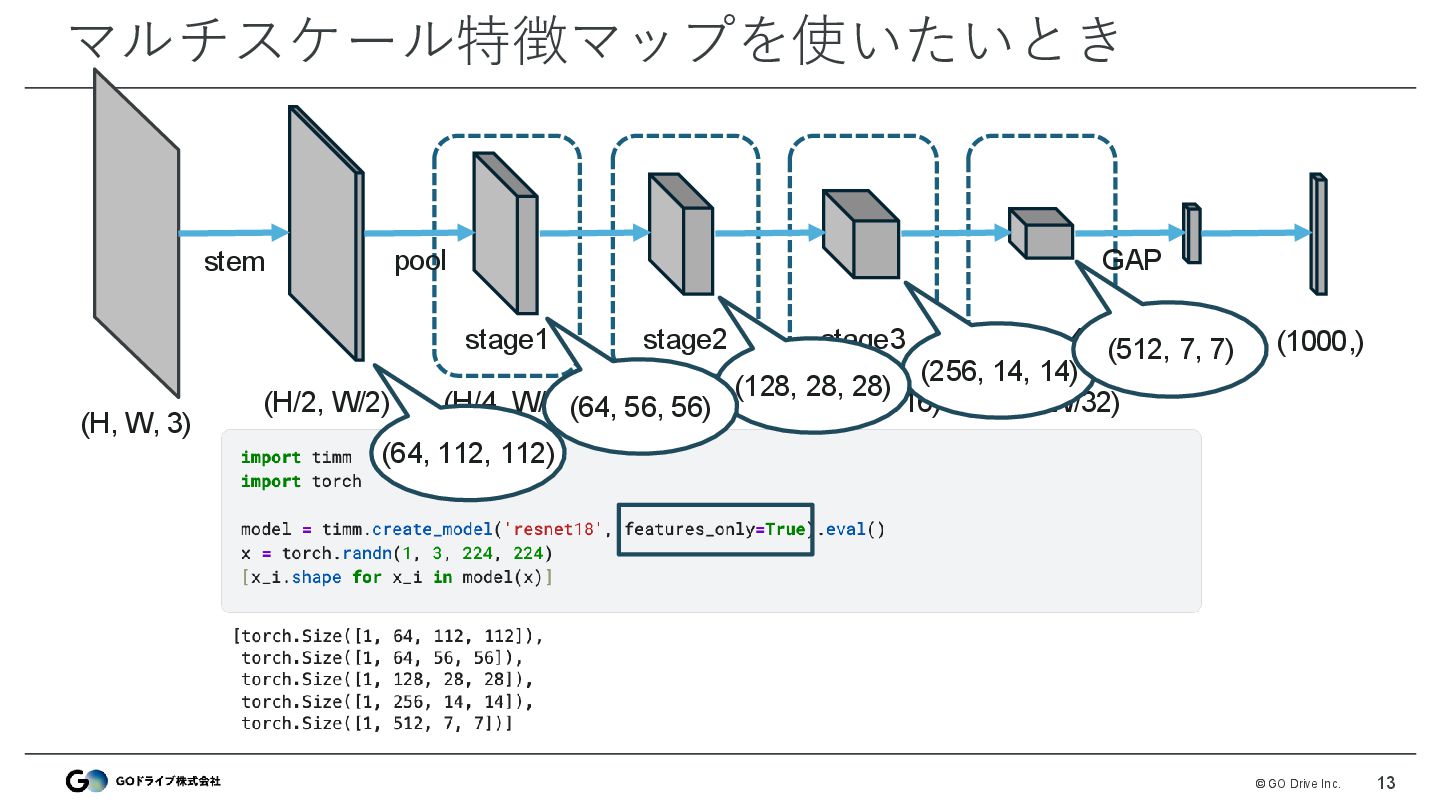Click the "(512, 7, 7)" speech bubble
Viewport: 1440px width, 810px height.
(1170, 350)
